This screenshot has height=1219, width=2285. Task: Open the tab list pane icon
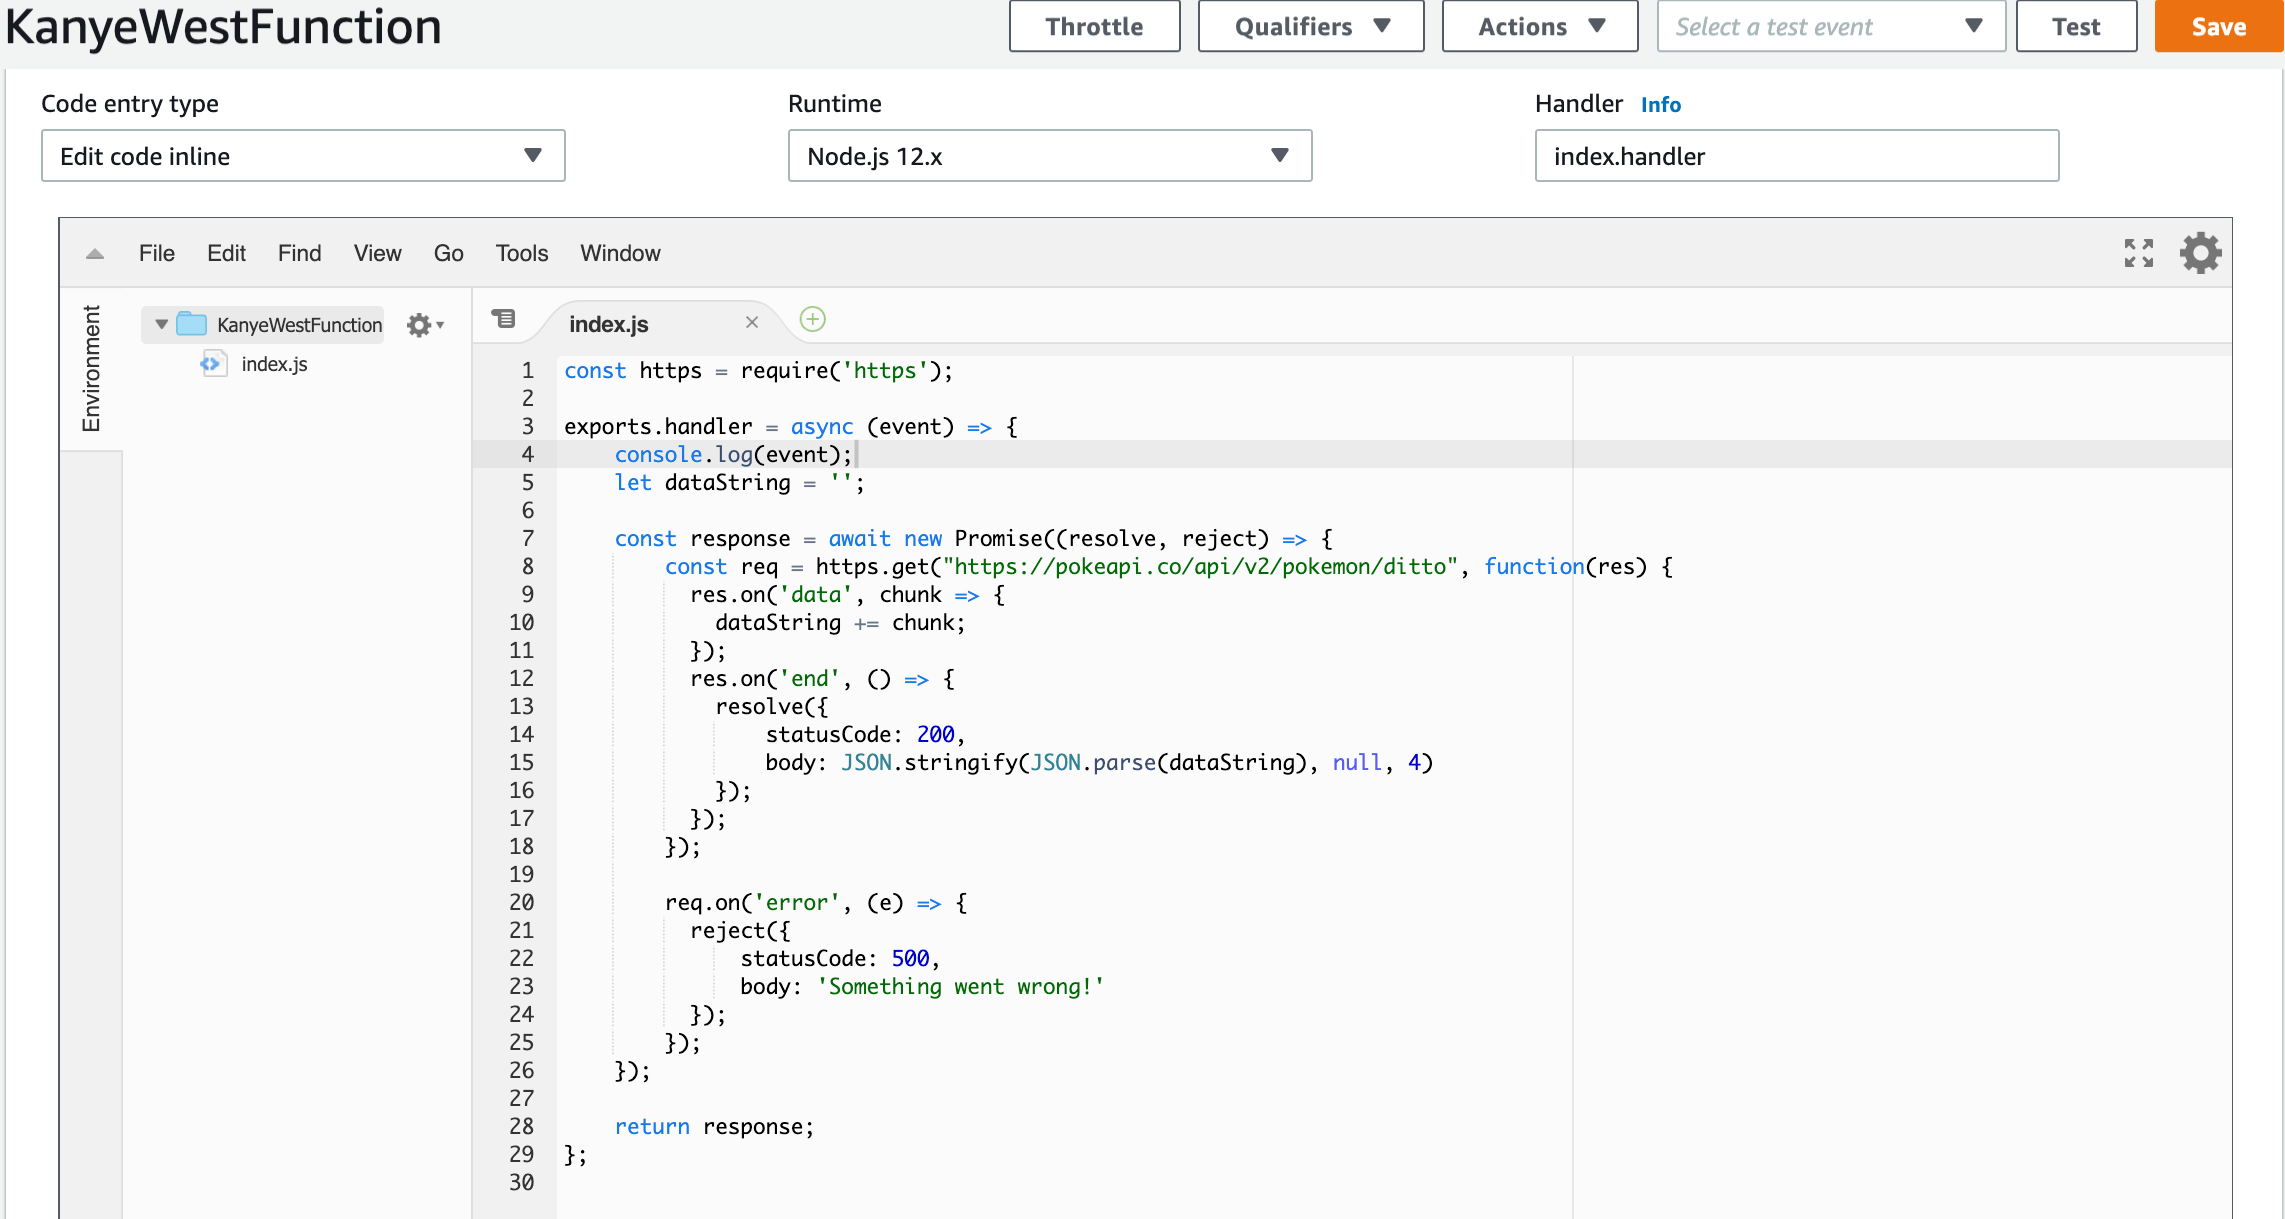pyautogui.click(x=503, y=319)
